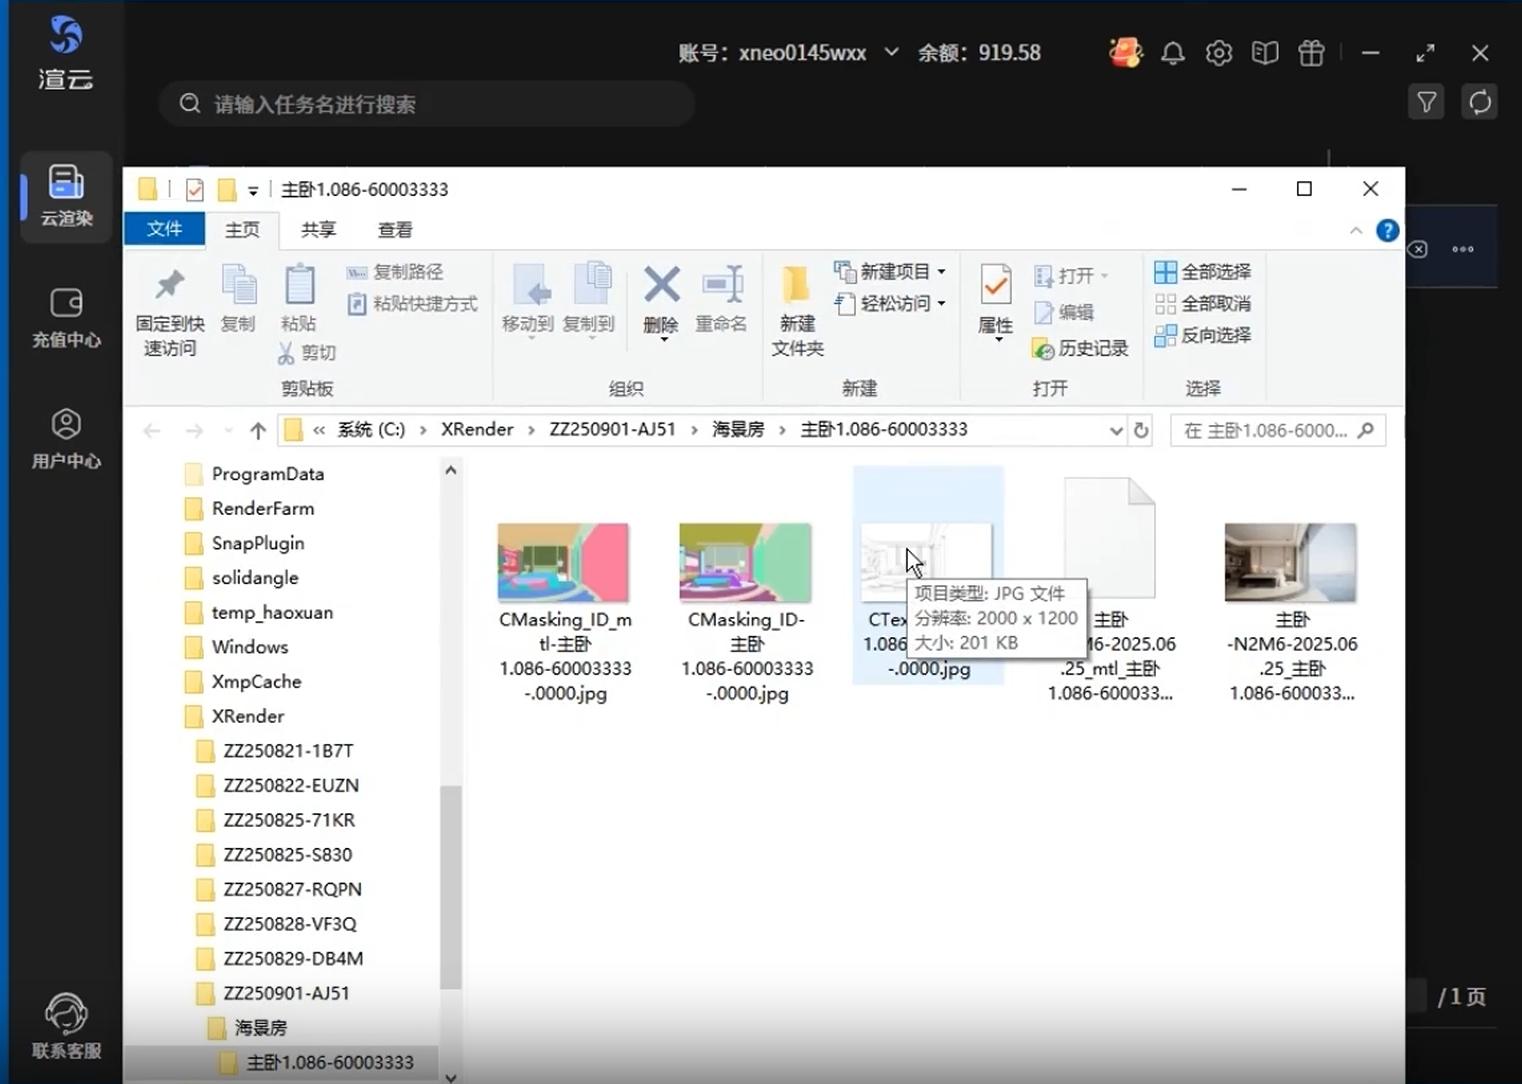Click the gift box icon
This screenshot has height=1084, width=1522.
1311,53
